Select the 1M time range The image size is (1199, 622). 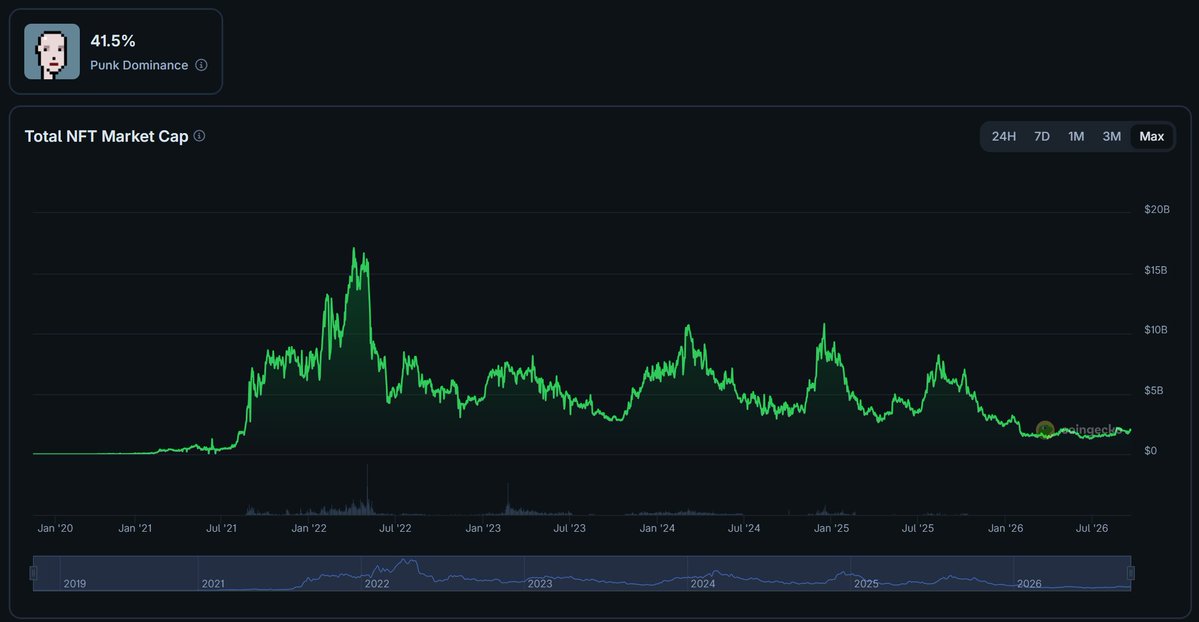(1076, 136)
